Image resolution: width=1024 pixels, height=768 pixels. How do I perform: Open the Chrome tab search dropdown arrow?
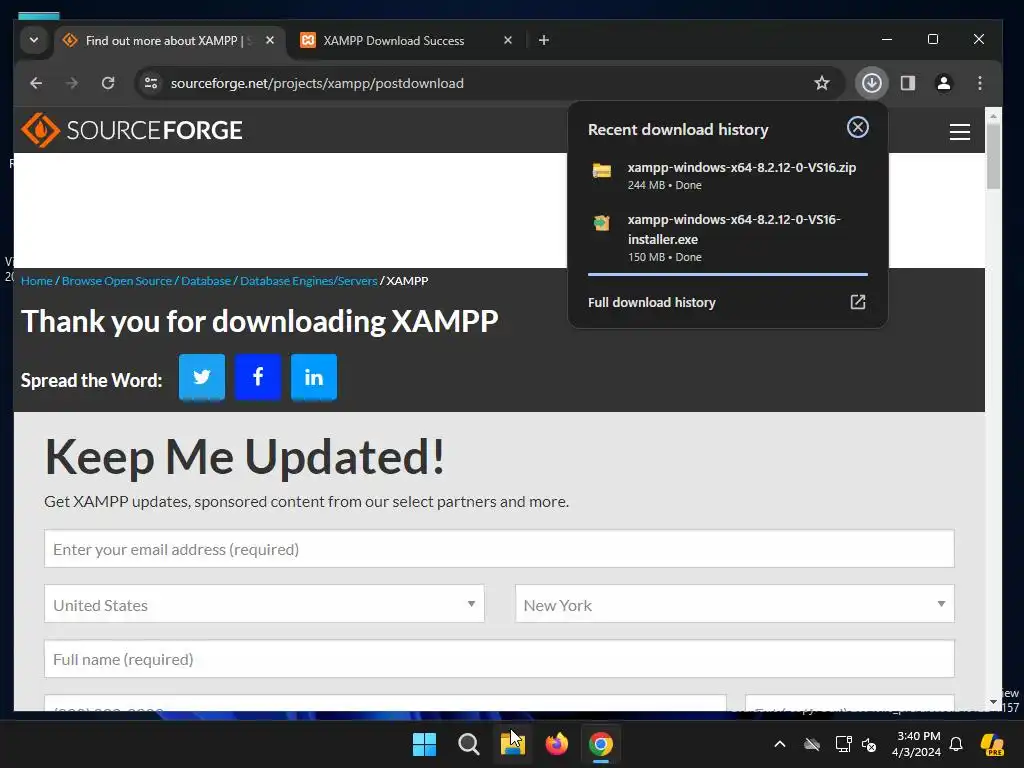(x=34, y=40)
